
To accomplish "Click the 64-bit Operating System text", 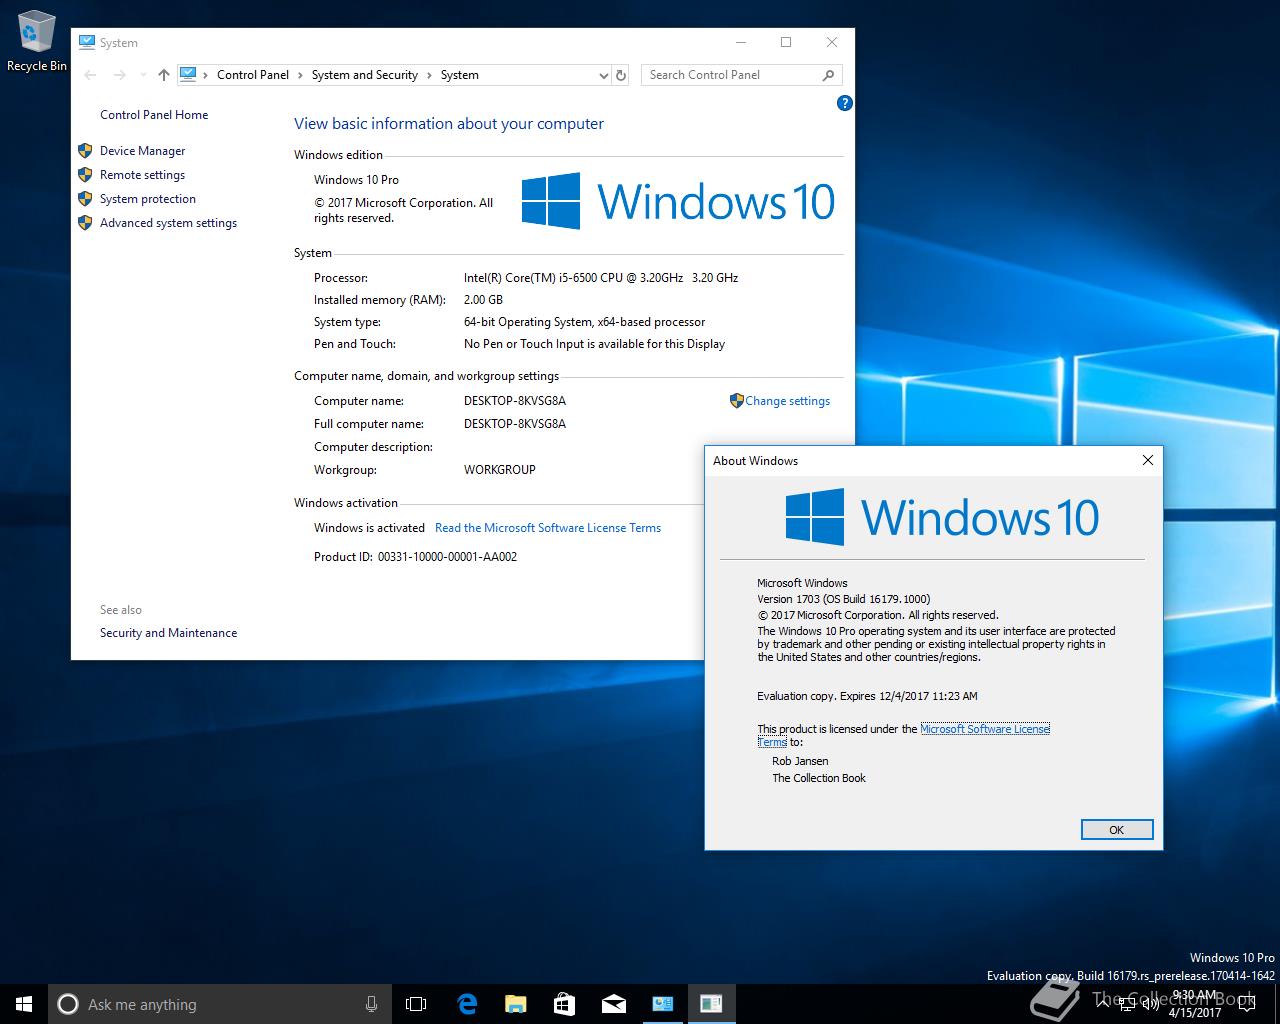I will [585, 322].
